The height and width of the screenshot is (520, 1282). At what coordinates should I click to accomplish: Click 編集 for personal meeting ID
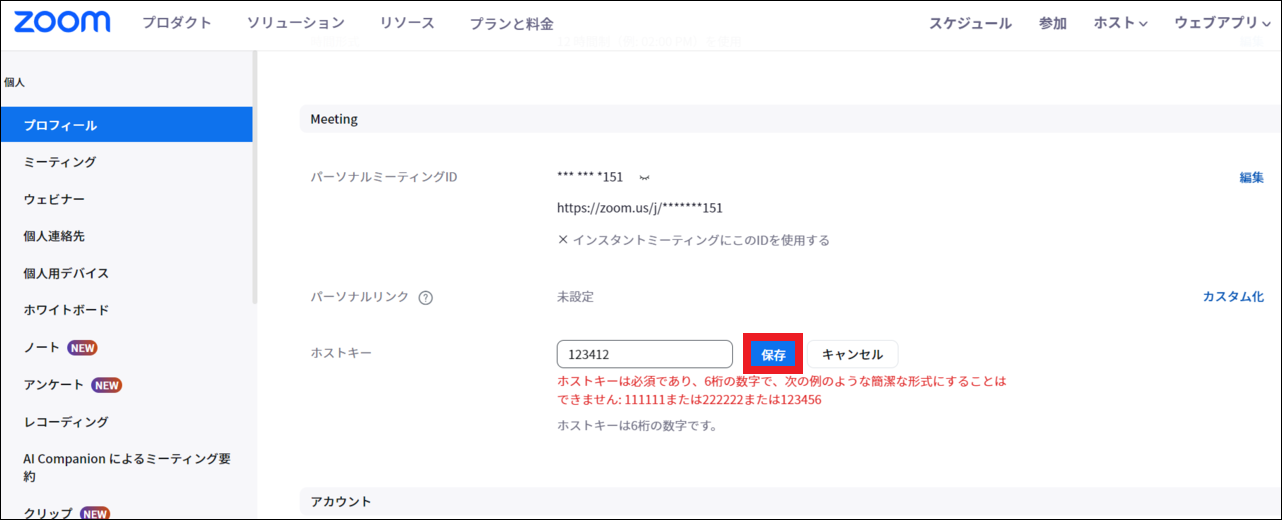tap(1252, 177)
